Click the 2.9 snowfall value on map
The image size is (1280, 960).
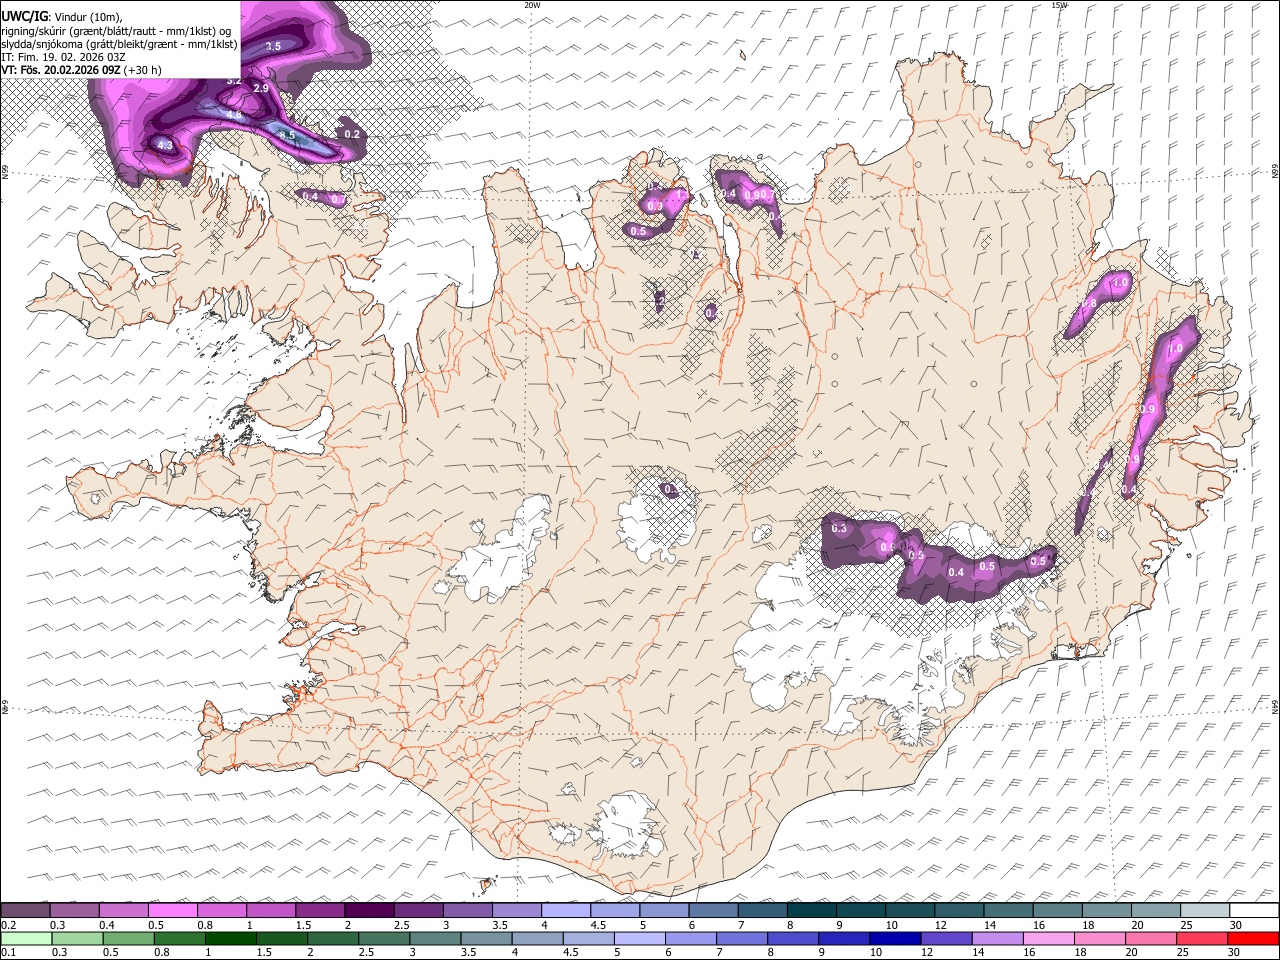pos(261,89)
